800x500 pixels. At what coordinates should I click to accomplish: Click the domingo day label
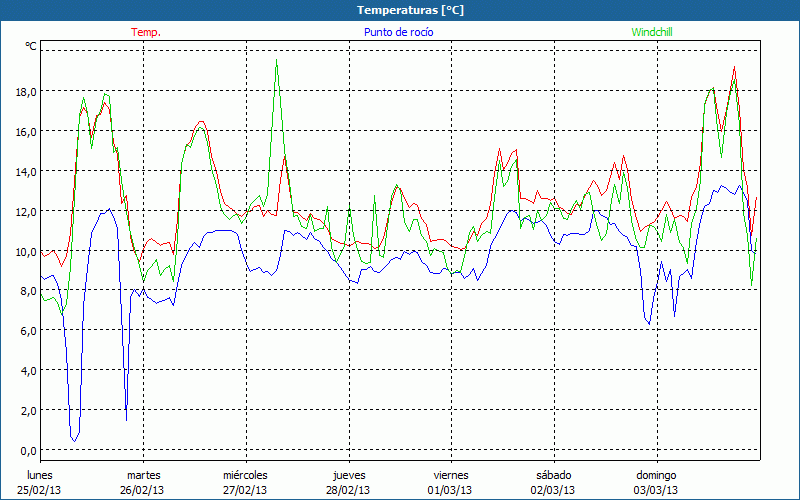(x=656, y=475)
